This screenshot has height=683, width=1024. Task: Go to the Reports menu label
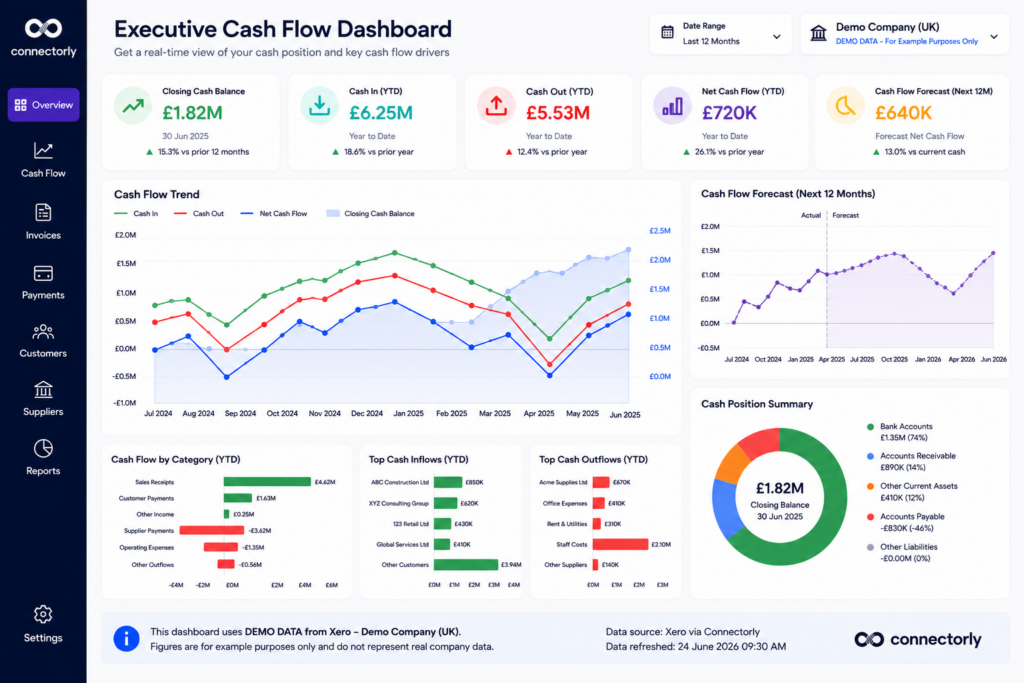click(43, 471)
